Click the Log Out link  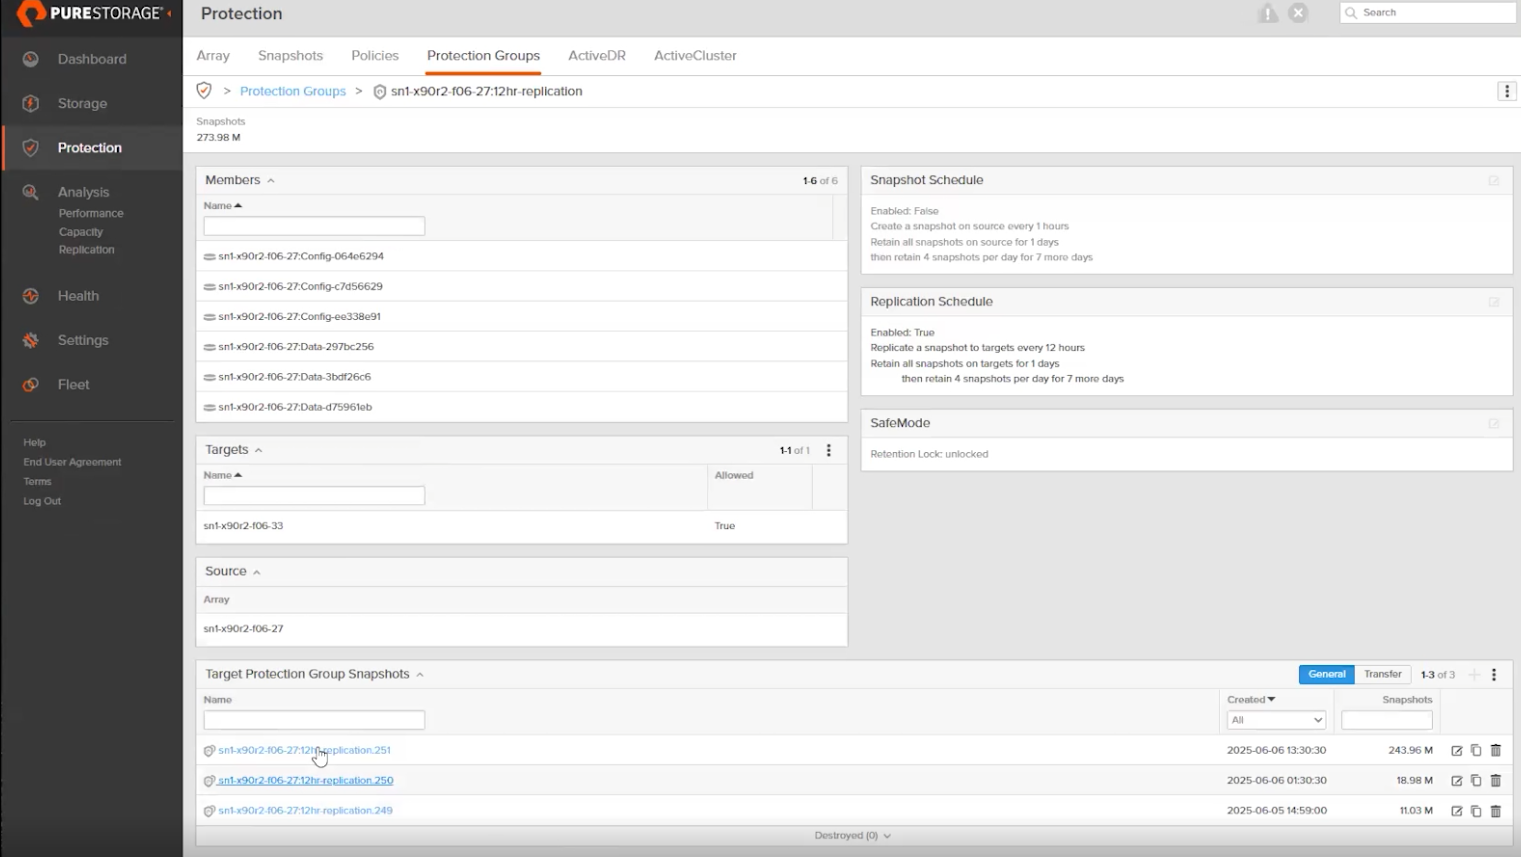(x=41, y=500)
